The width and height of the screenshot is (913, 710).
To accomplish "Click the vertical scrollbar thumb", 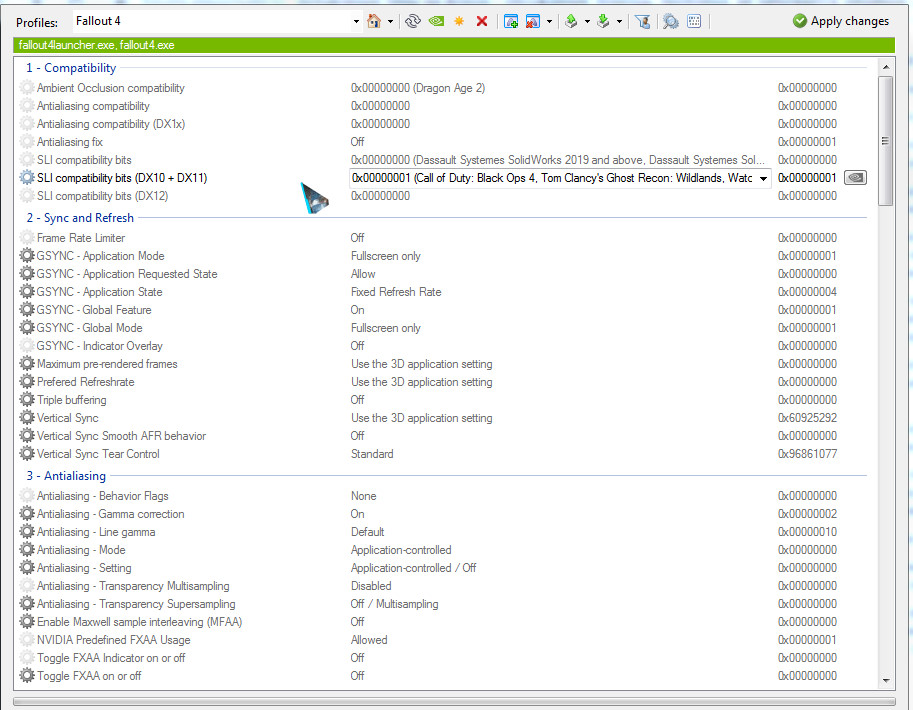I will 886,141.
